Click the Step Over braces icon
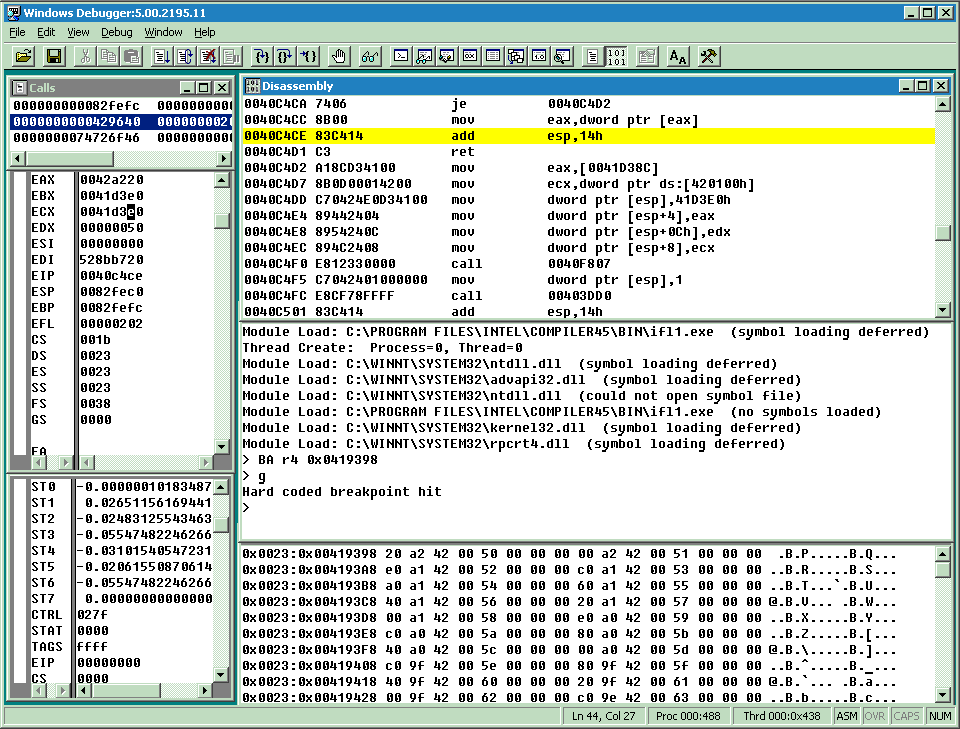The image size is (960, 729). [x=285, y=57]
